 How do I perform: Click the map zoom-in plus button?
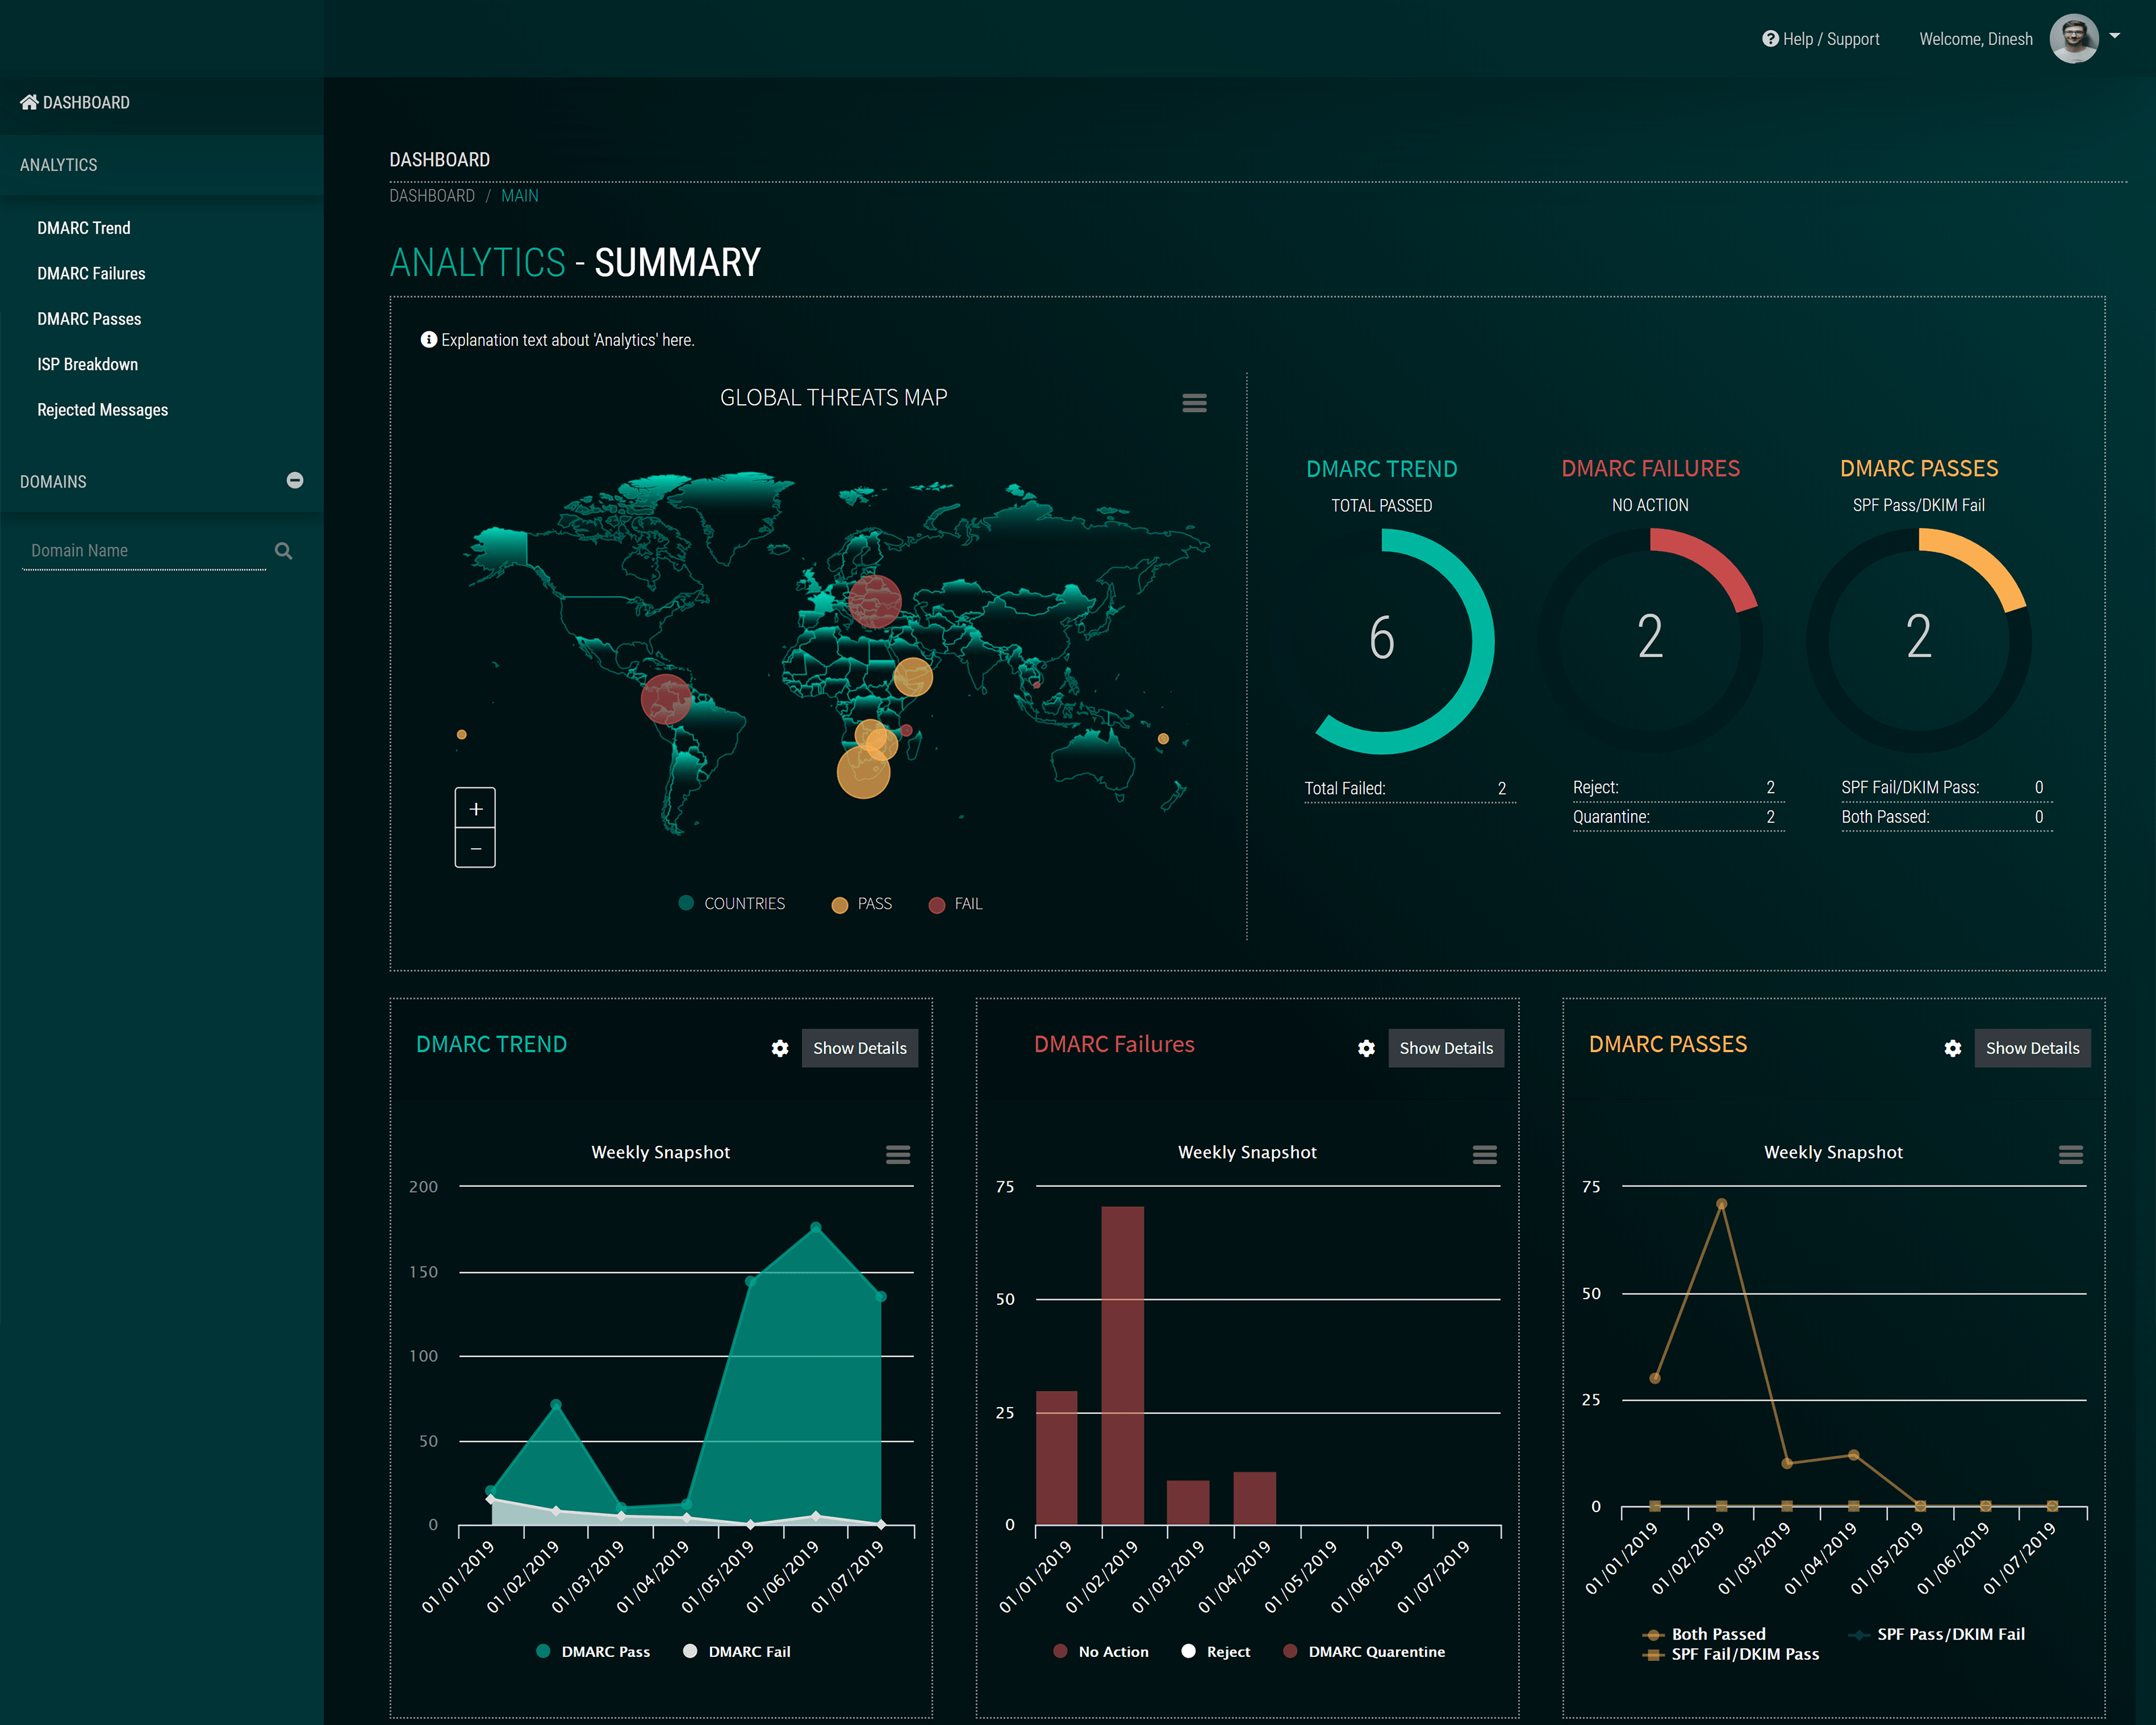(475, 808)
